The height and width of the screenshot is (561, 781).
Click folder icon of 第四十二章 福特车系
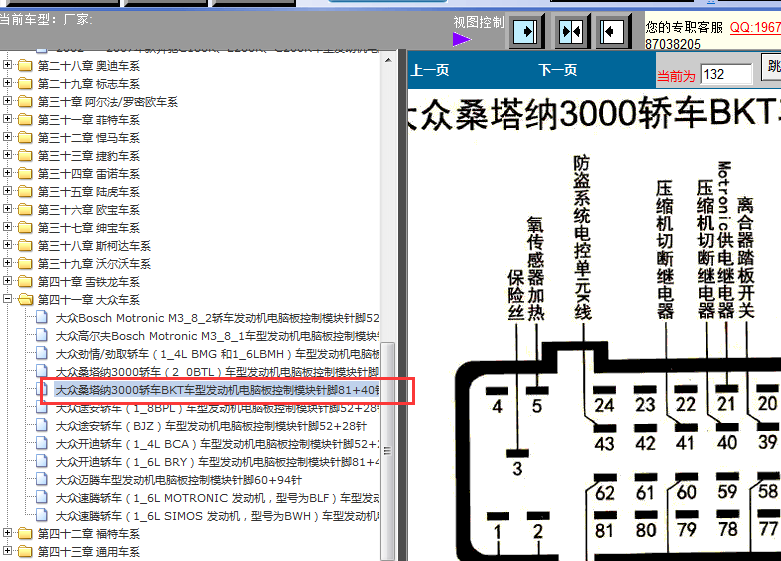(25, 534)
